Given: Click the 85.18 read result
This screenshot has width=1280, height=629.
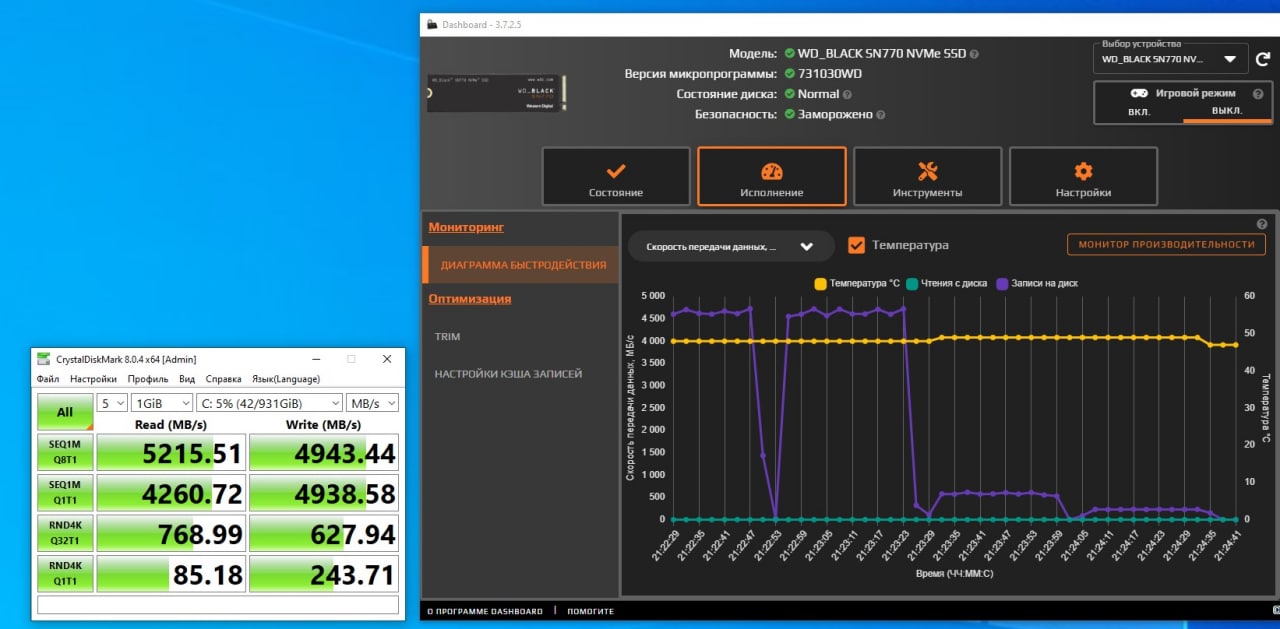Looking at the screenshot, I should tap(170, 574).
